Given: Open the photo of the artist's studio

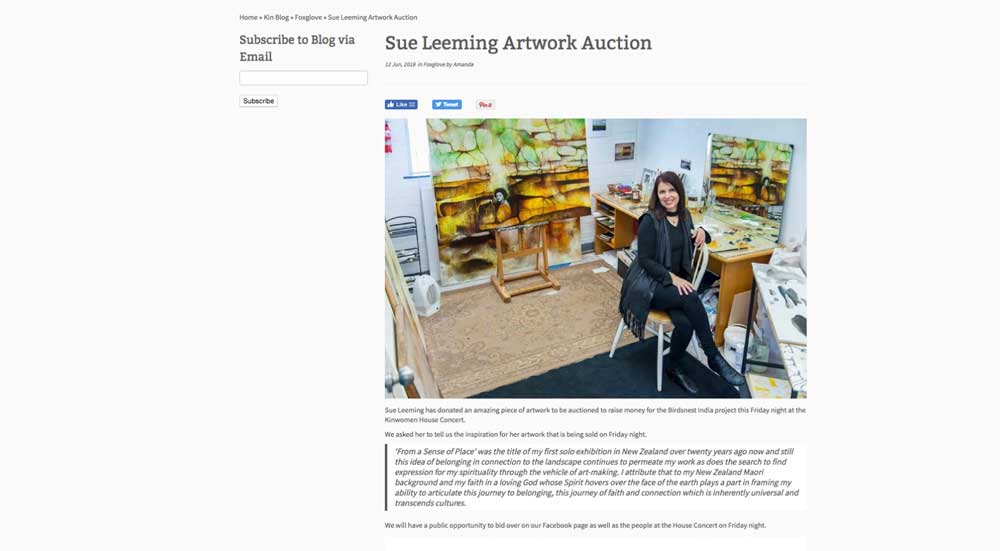Looking at the screenshot, I should [596, 258].
